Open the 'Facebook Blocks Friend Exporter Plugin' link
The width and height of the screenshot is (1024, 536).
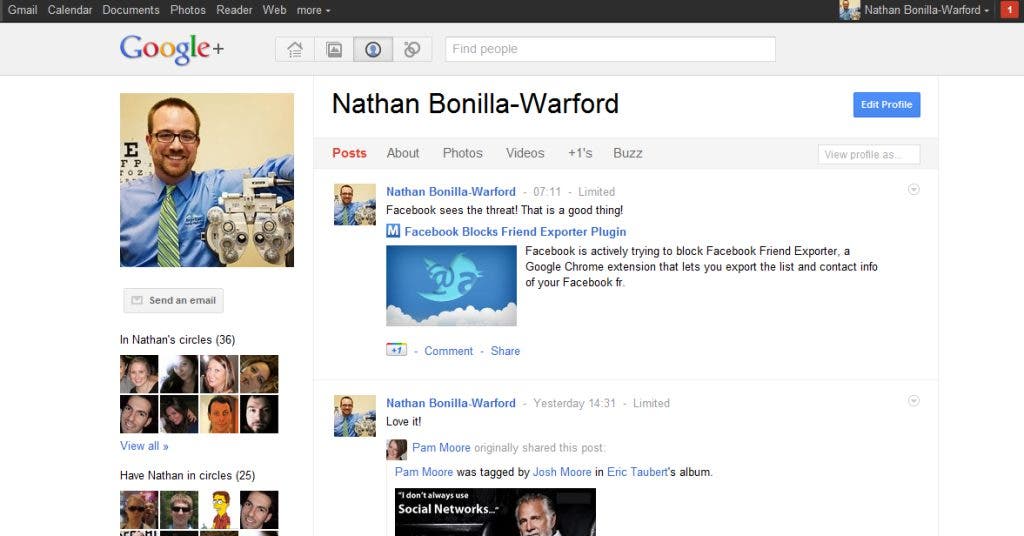point(515,231)
